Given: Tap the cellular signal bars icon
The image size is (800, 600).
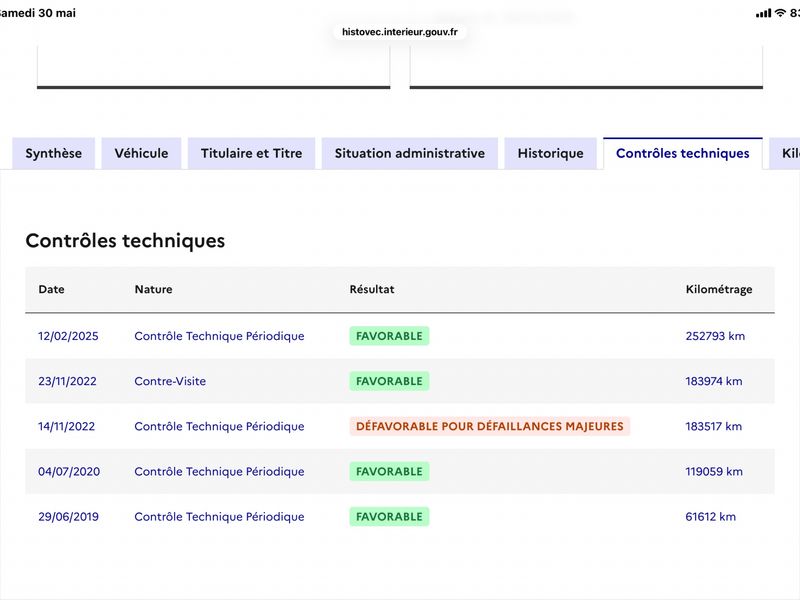Looking at the screenshot, I should click(764, 13).
